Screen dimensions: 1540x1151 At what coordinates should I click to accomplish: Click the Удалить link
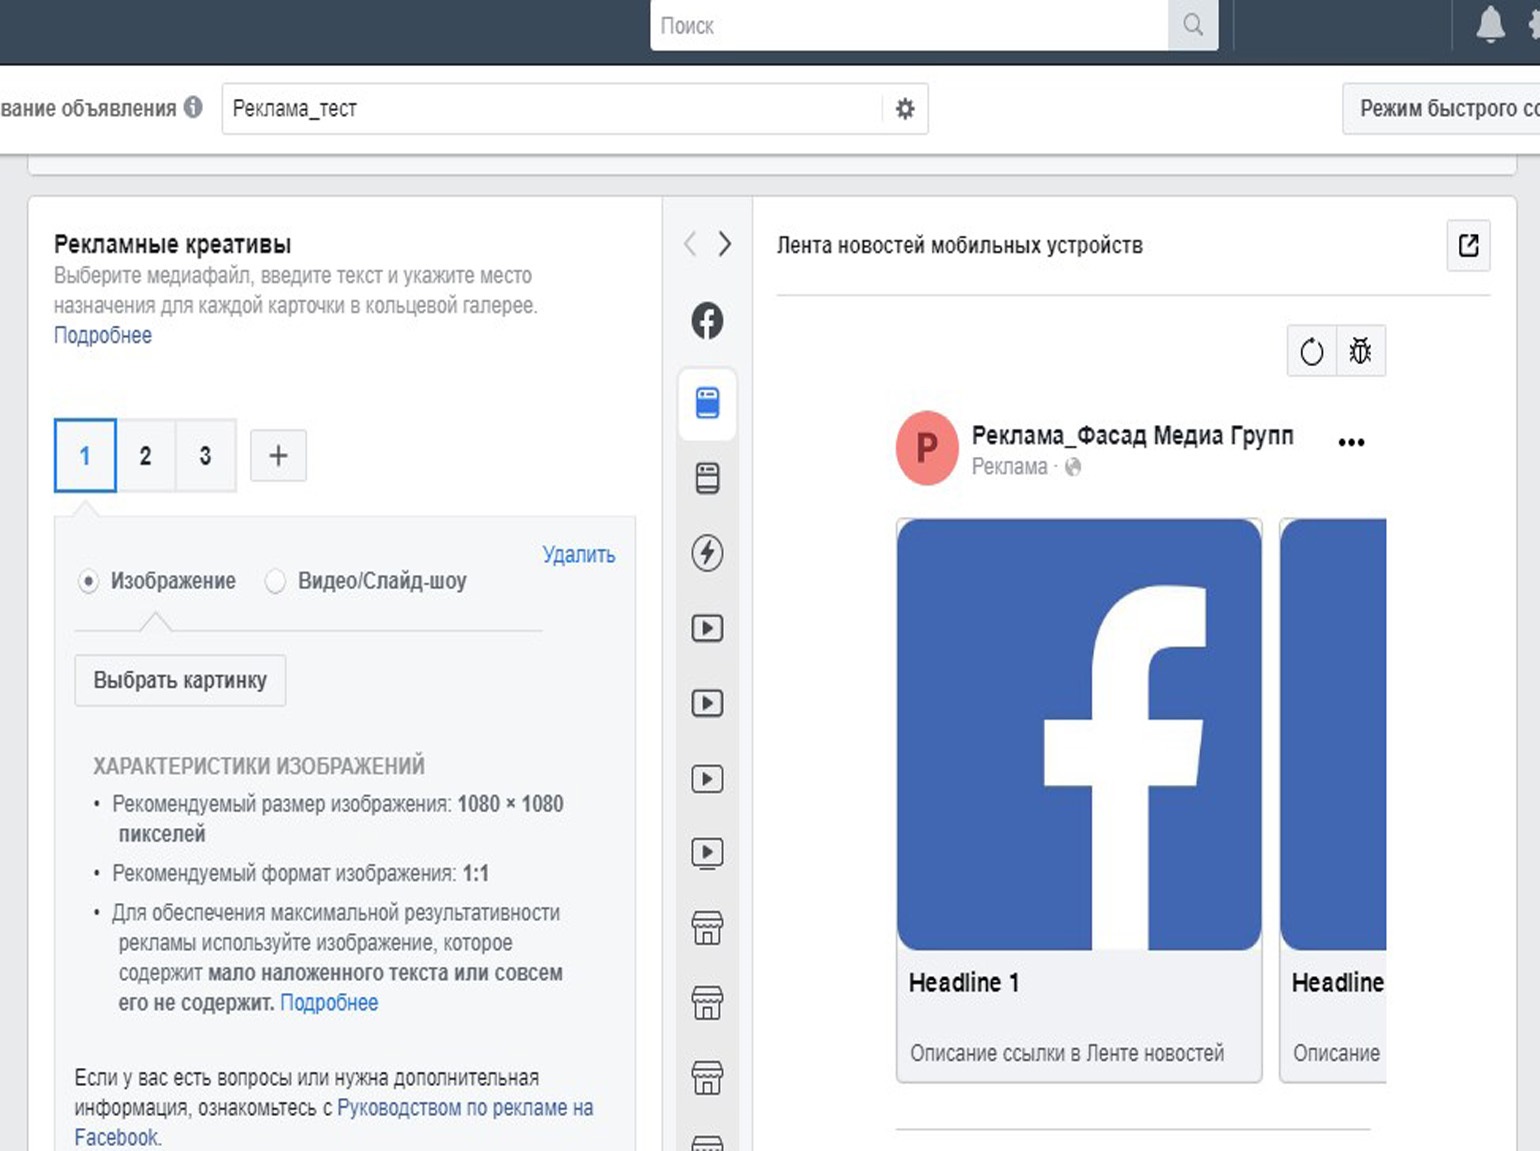[578, 555]
